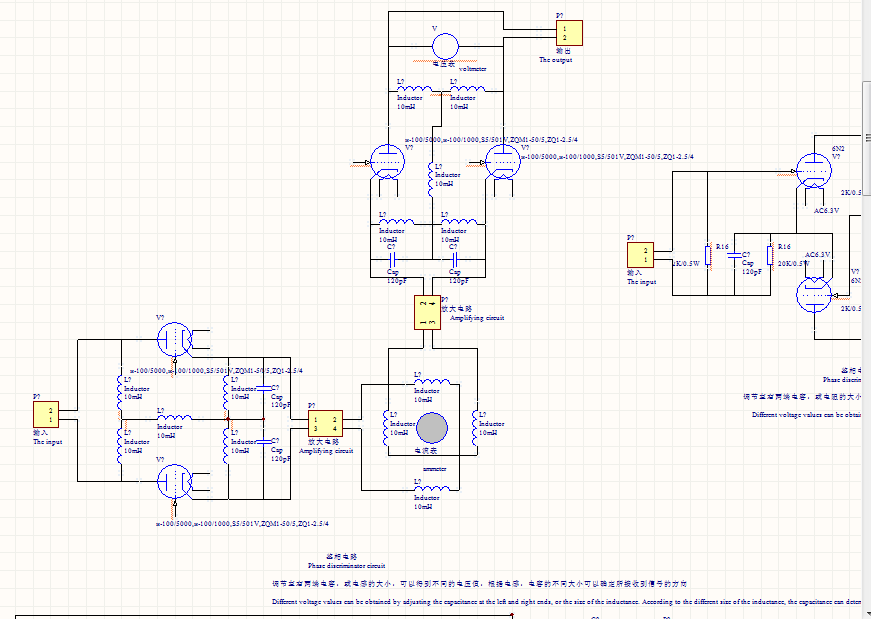Click 'Amplifying circuit' label beside the vertical connector
This screenshot has width=871, height=619.
(x=477, y=318)
